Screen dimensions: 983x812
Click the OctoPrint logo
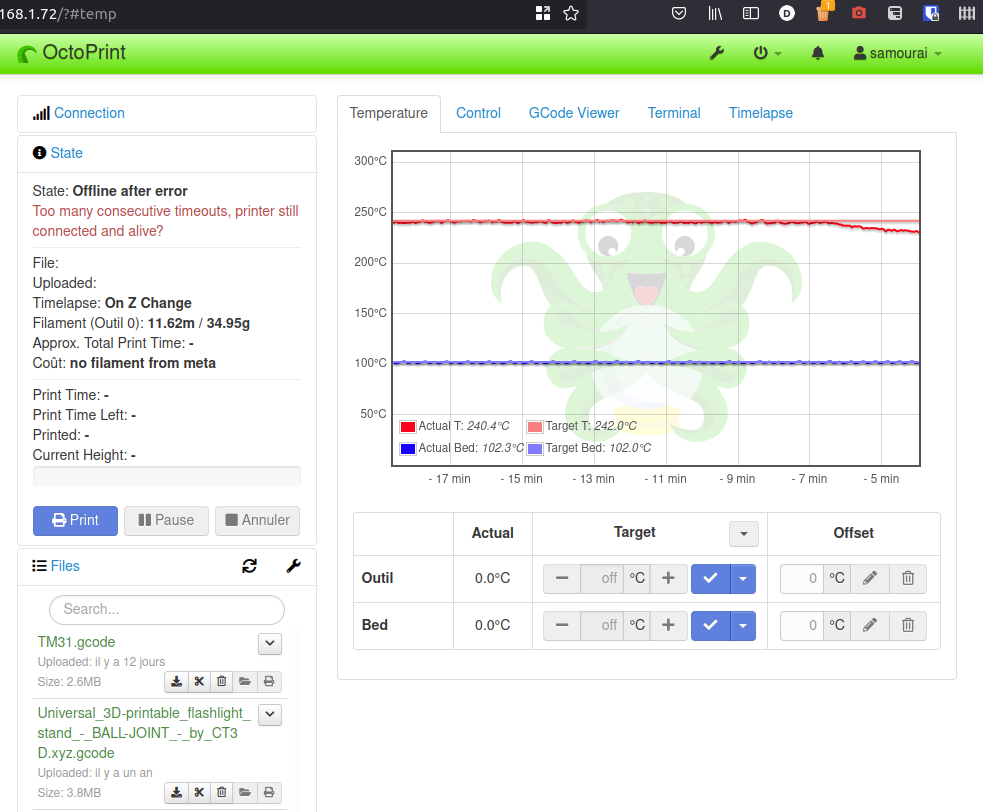point(71,53)
